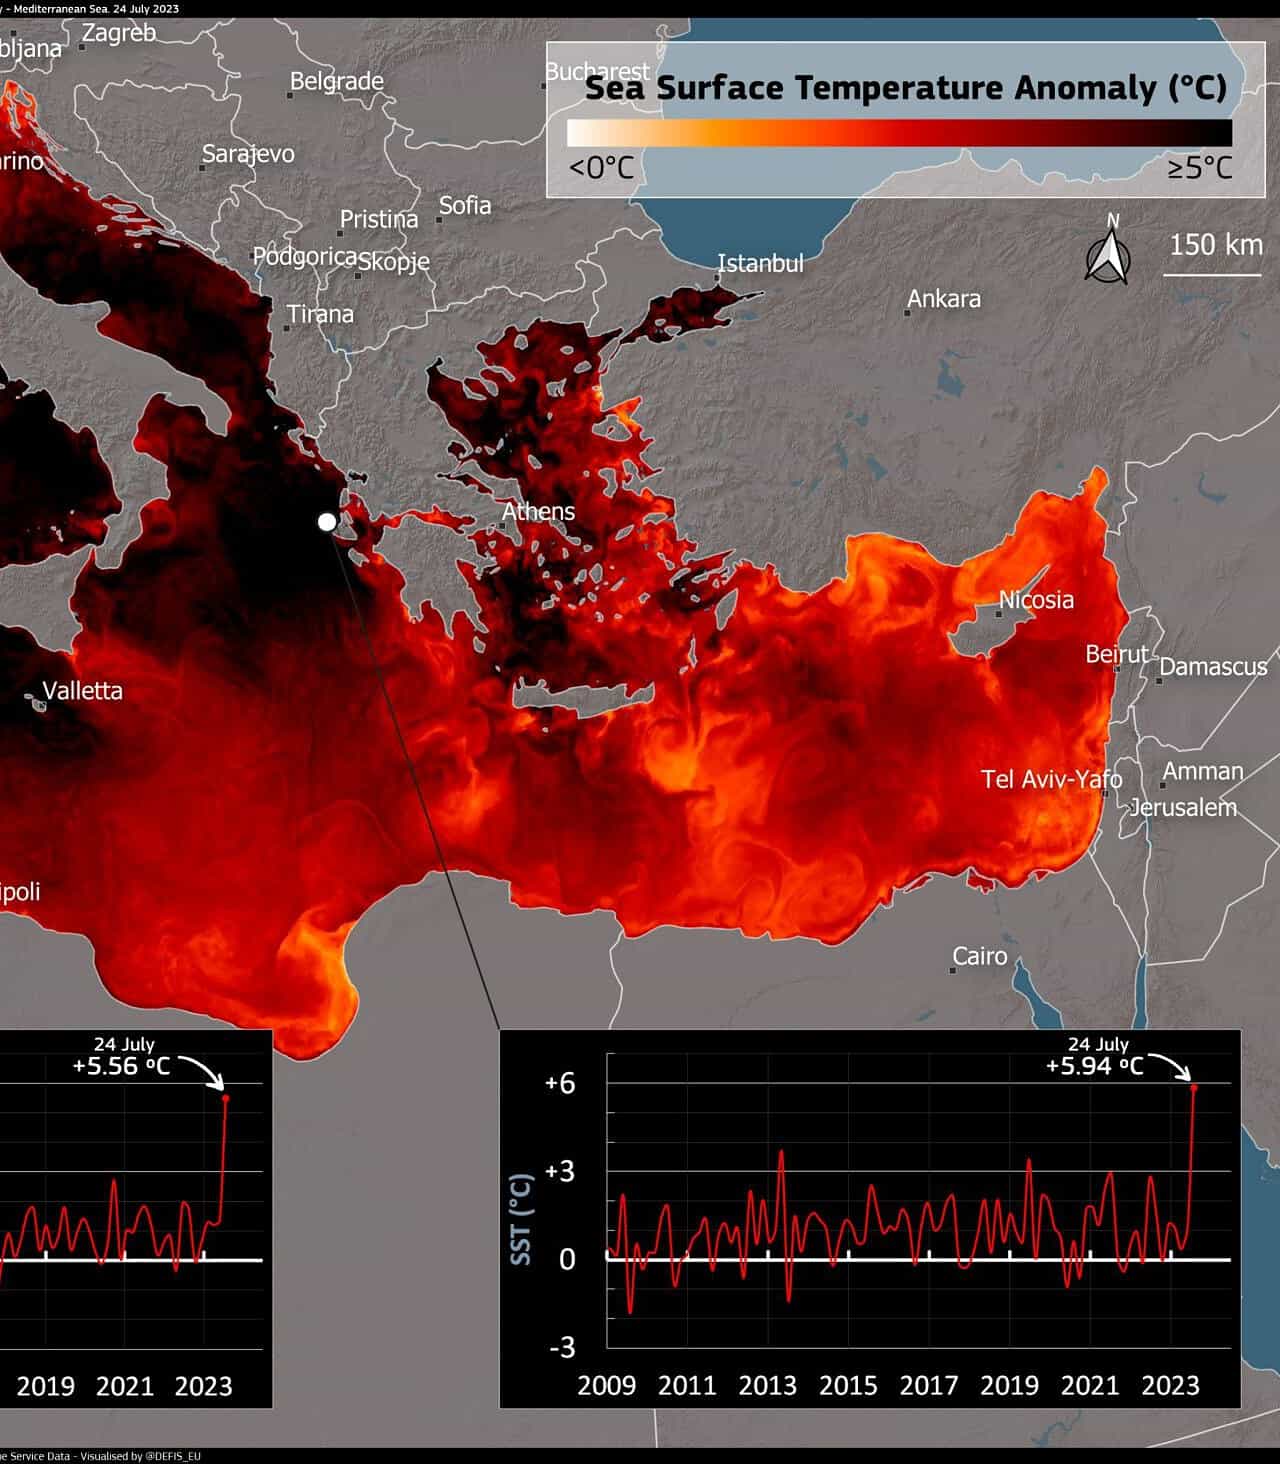The width and height of the screenshot is (1280, 1464).
Task: Click the Ankara city label
Action: click(944, 299)
